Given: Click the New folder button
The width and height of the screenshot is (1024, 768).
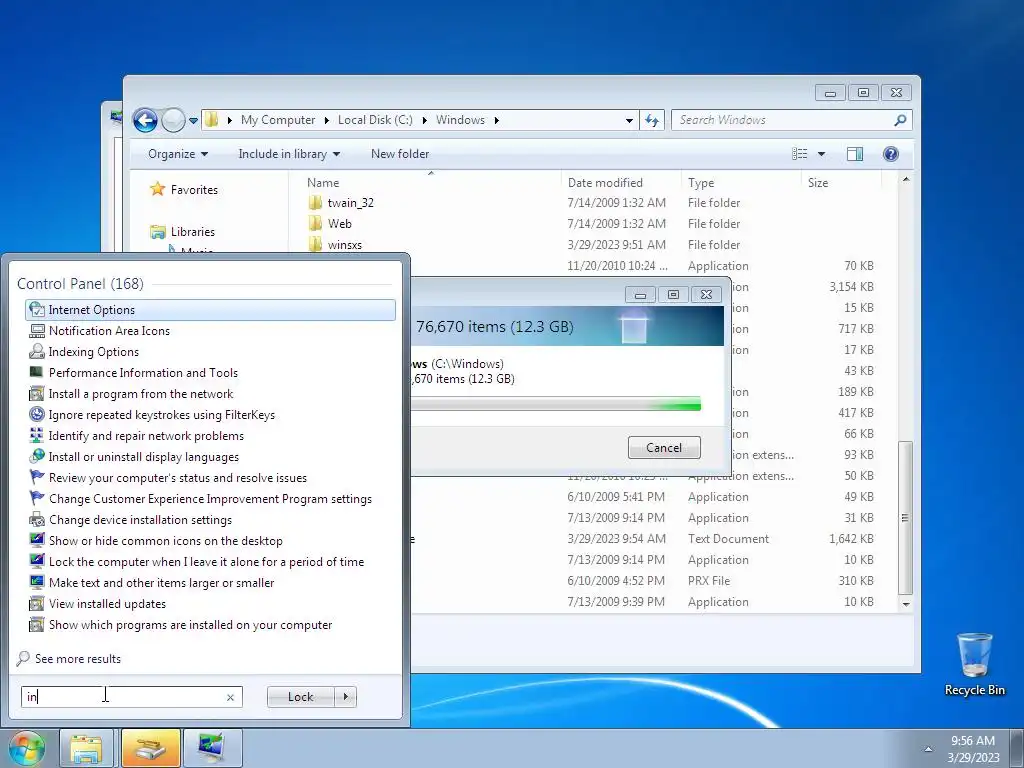Looking at the screenshot, I should point(400,154).
